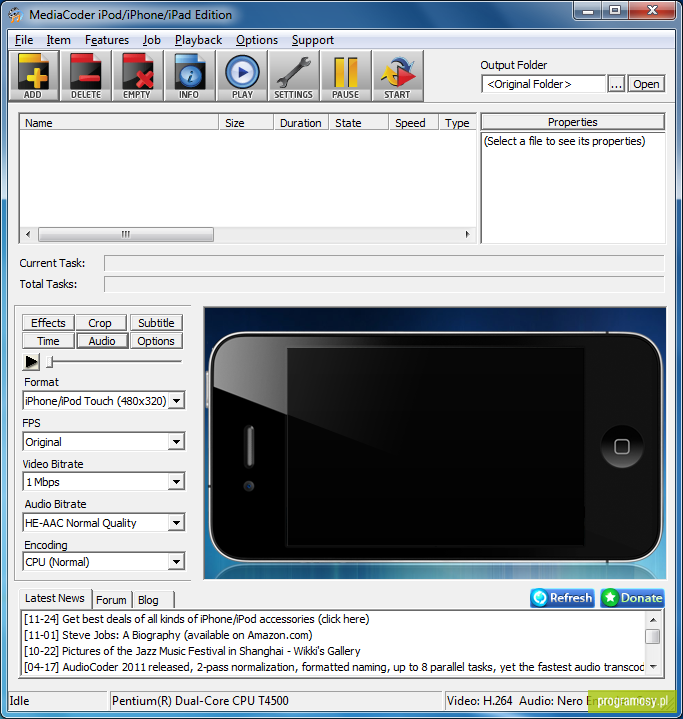Click the Output Folder path field
The height and width of the screenshot is (719, 683).
point(544,84)
